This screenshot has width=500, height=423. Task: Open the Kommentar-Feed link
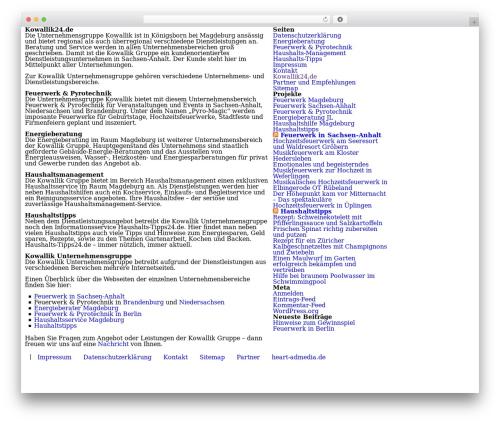coord(299,305)
